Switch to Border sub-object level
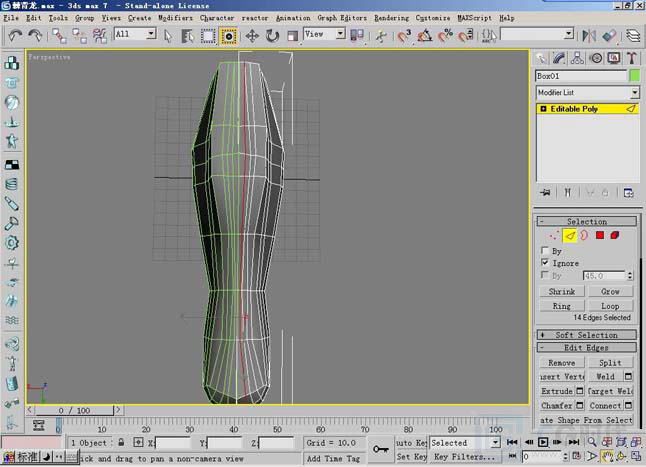646x467 pixels. point(584,236)
